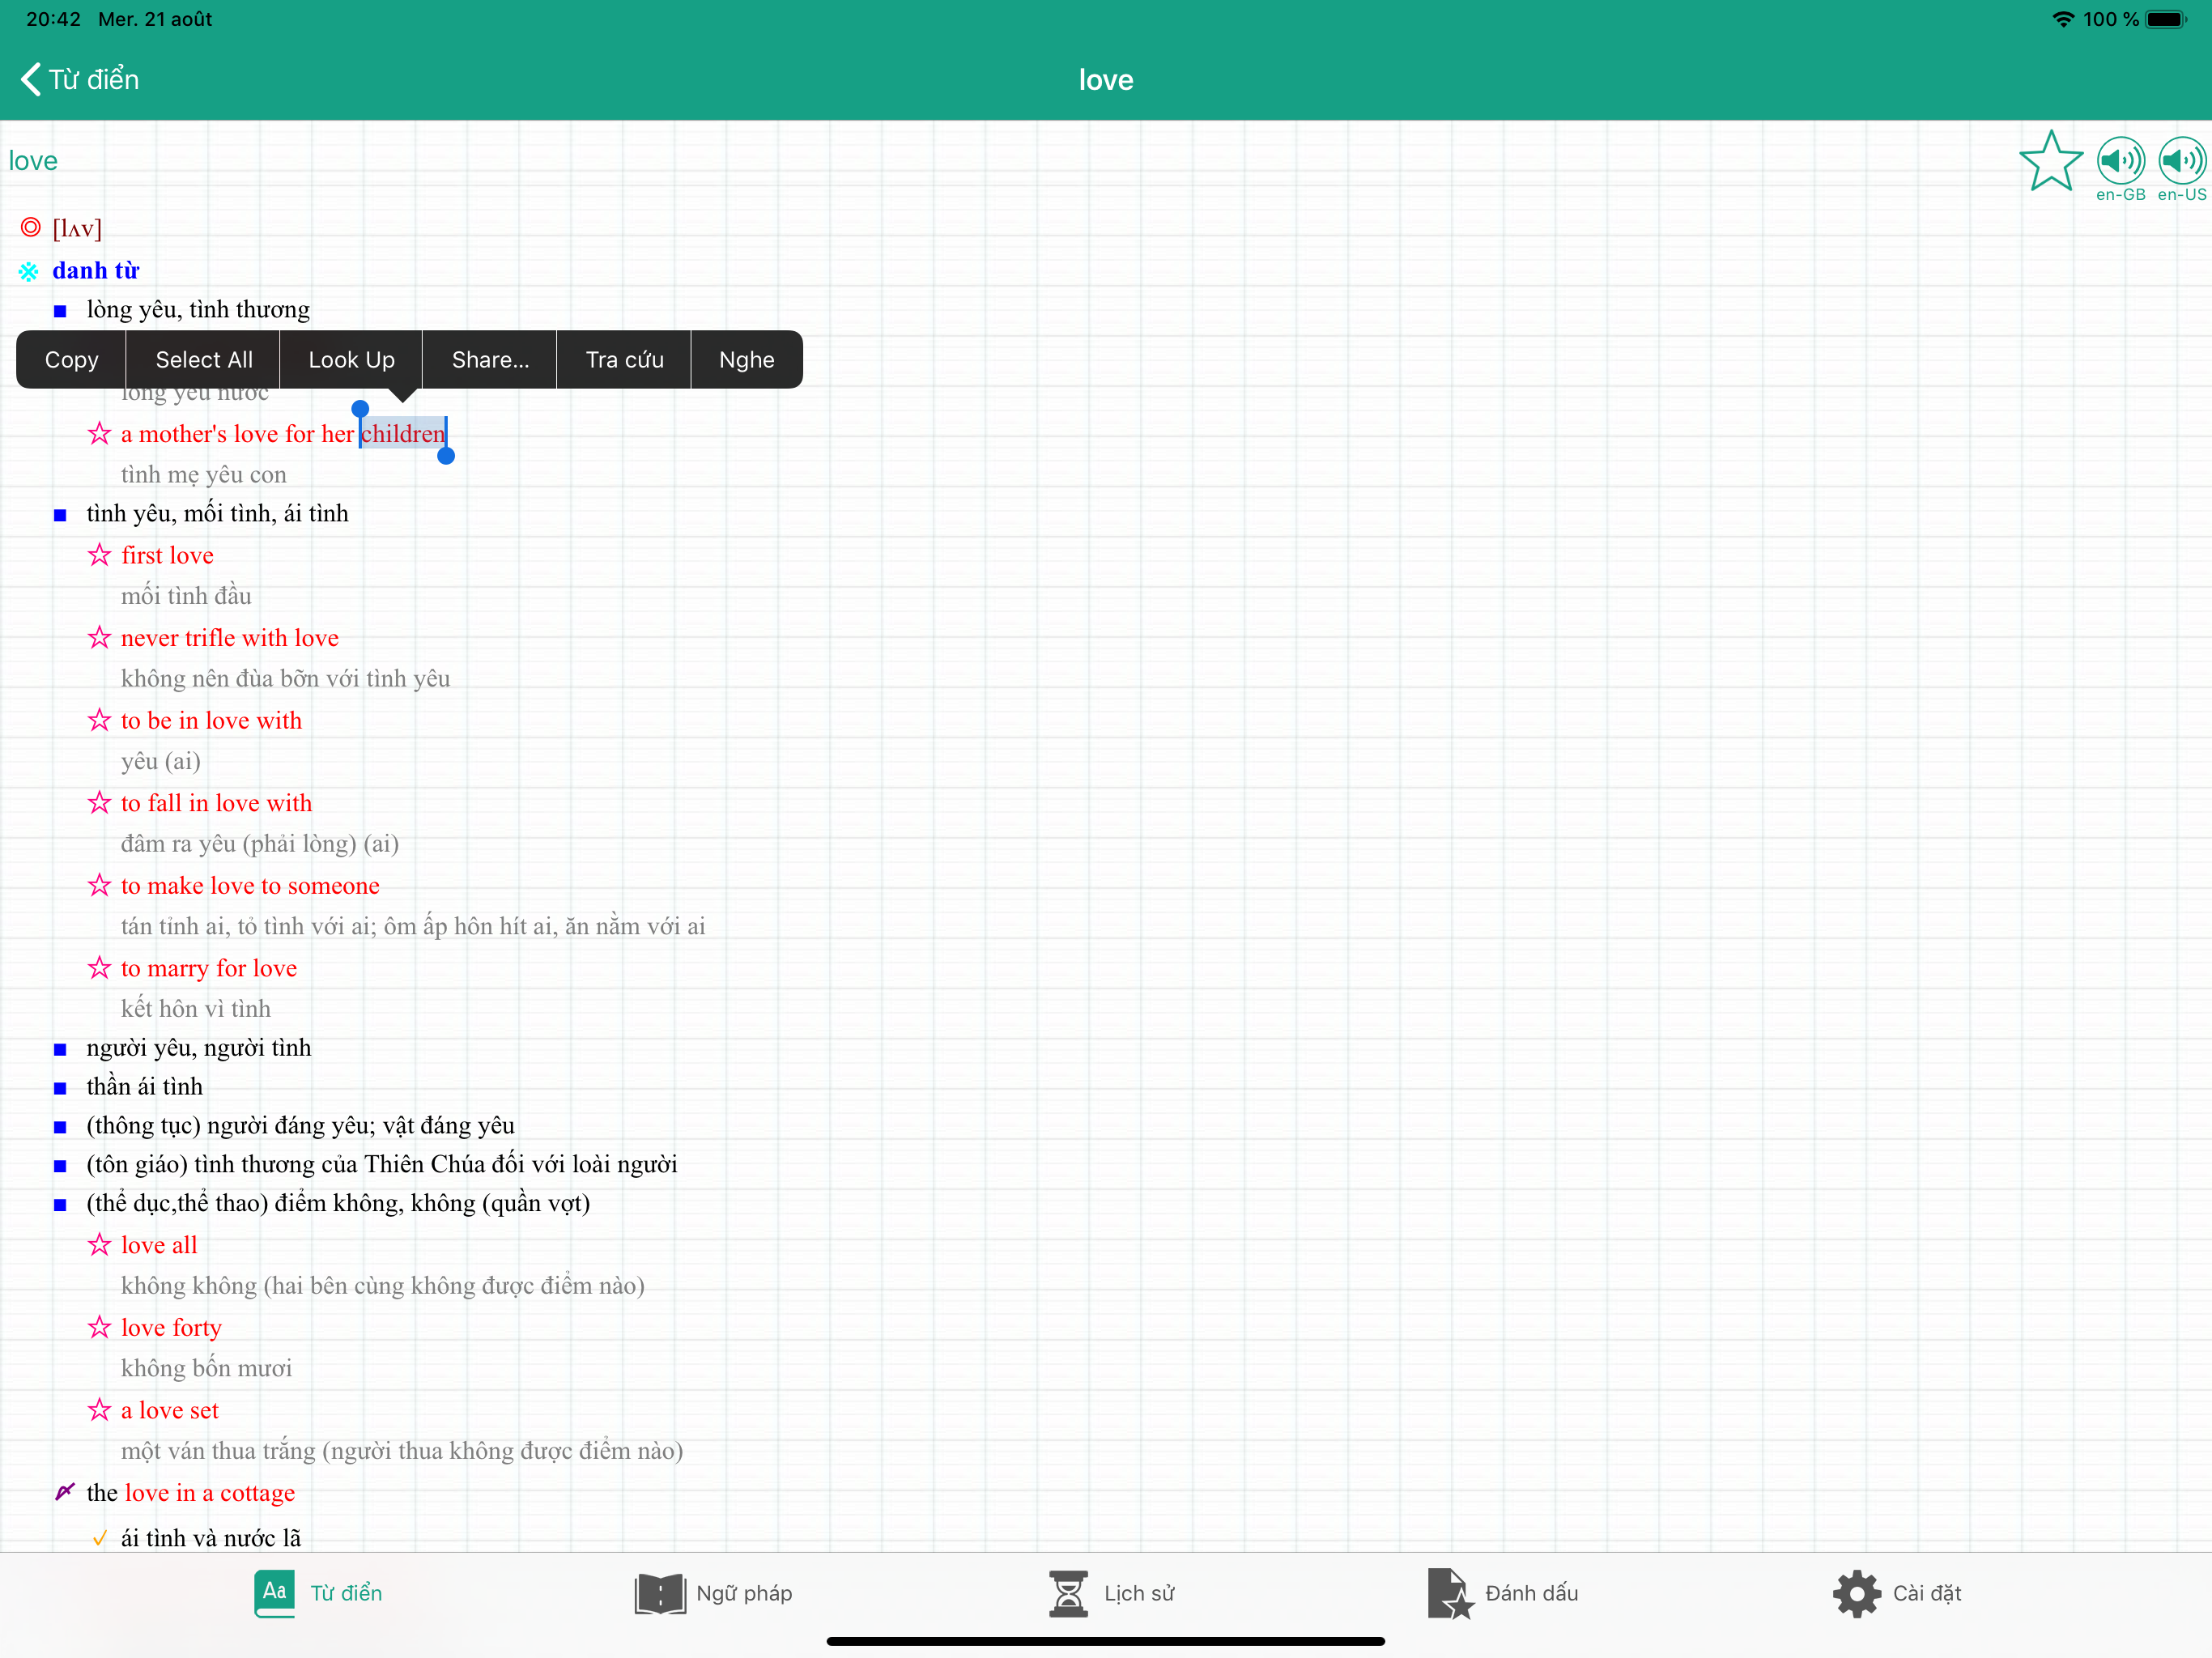The image size is (2212, 1658).
Task: Tap the phrase 'a love set'
Action: pos(170,1410)
